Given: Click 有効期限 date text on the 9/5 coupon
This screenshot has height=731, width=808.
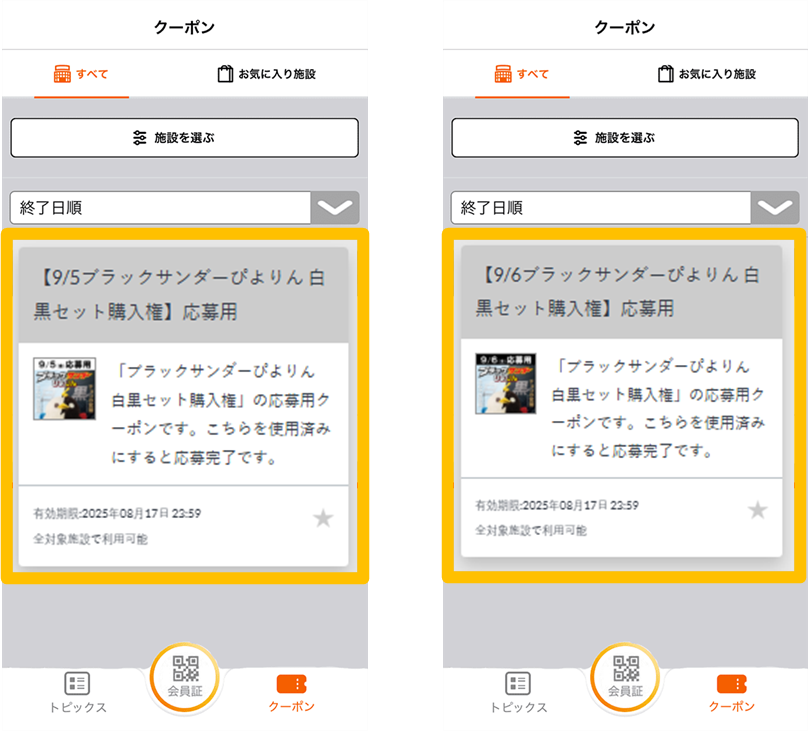Looking at the screenshot, I should click(x=117, y=513).
